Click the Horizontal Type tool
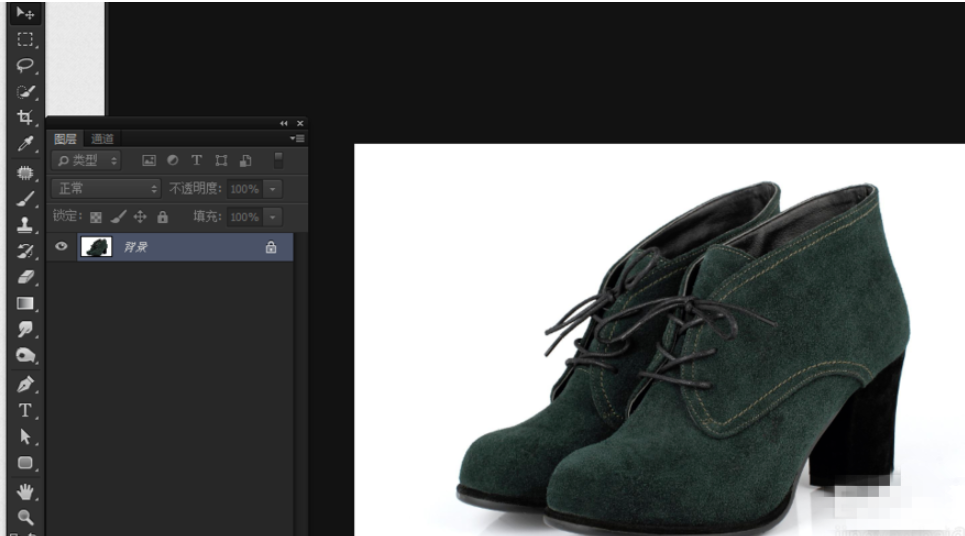The height and width of the screenshot is (536, 965). (x=25, y=411)
